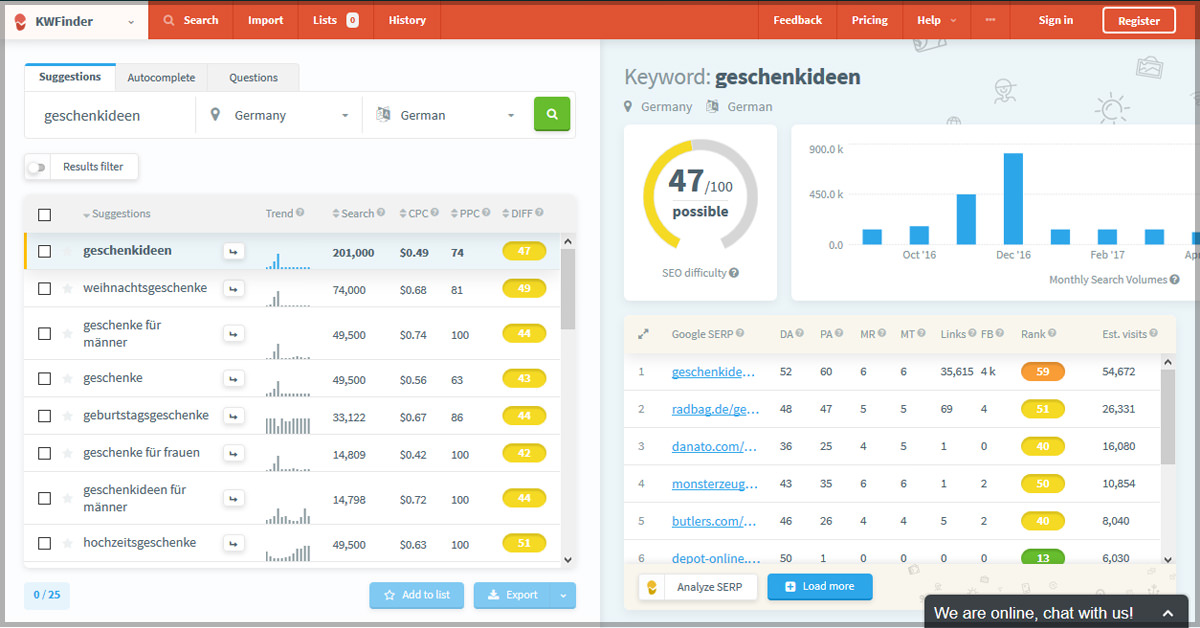Tick the select-all checkbox in table header

44,214
